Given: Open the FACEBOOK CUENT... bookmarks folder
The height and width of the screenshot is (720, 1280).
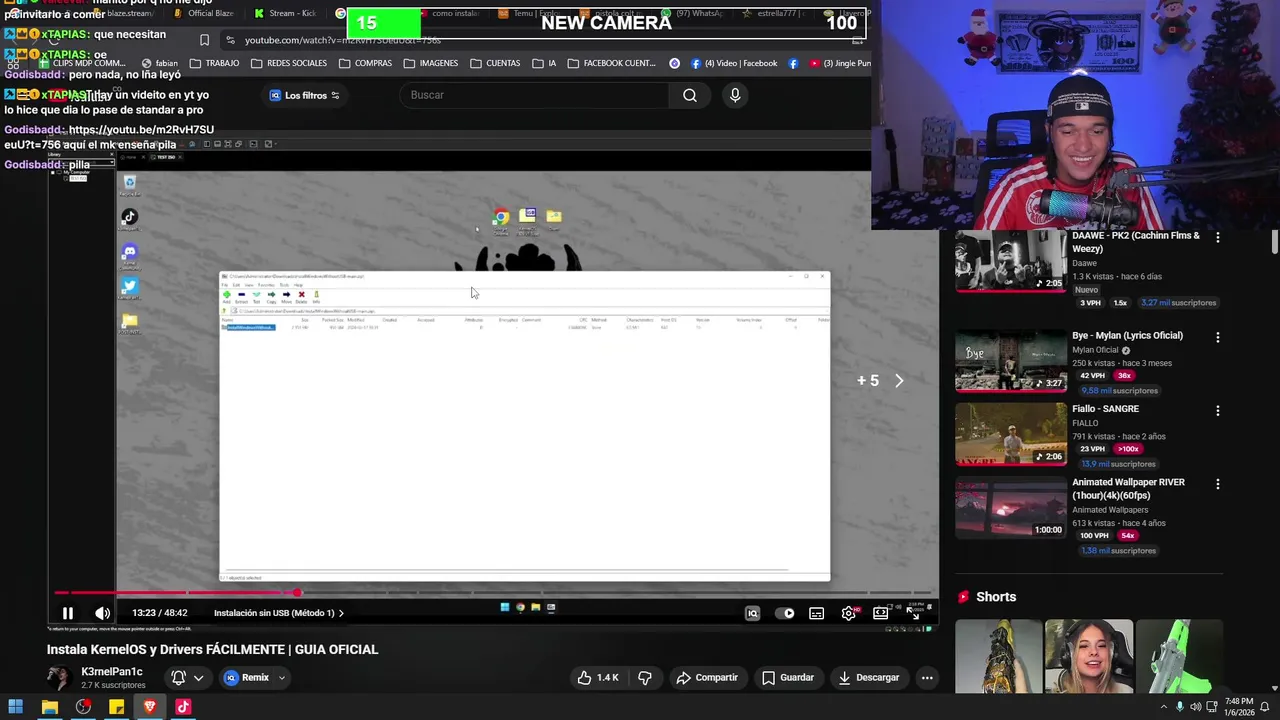Looking at the screenshot, I should pos(611,63).
